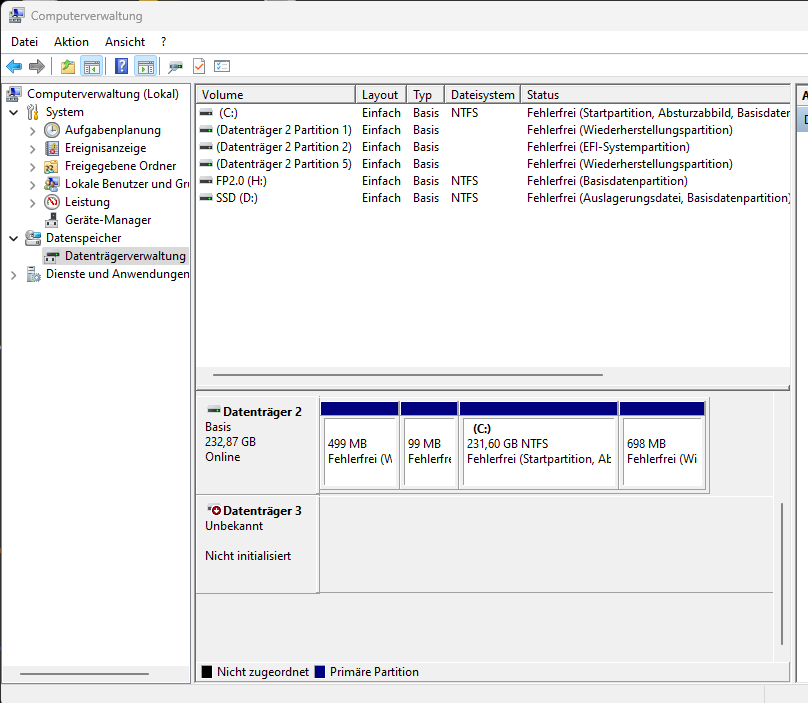Screen dimensions: 808x703
Task: Expand the Aufgabenplanung node
Action: coord(32,131)
